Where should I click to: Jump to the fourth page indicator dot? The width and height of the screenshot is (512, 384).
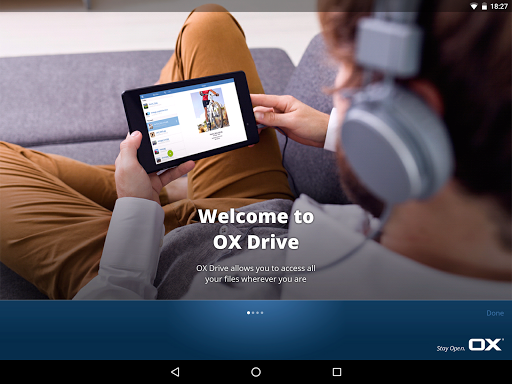[x=262, y=313]
